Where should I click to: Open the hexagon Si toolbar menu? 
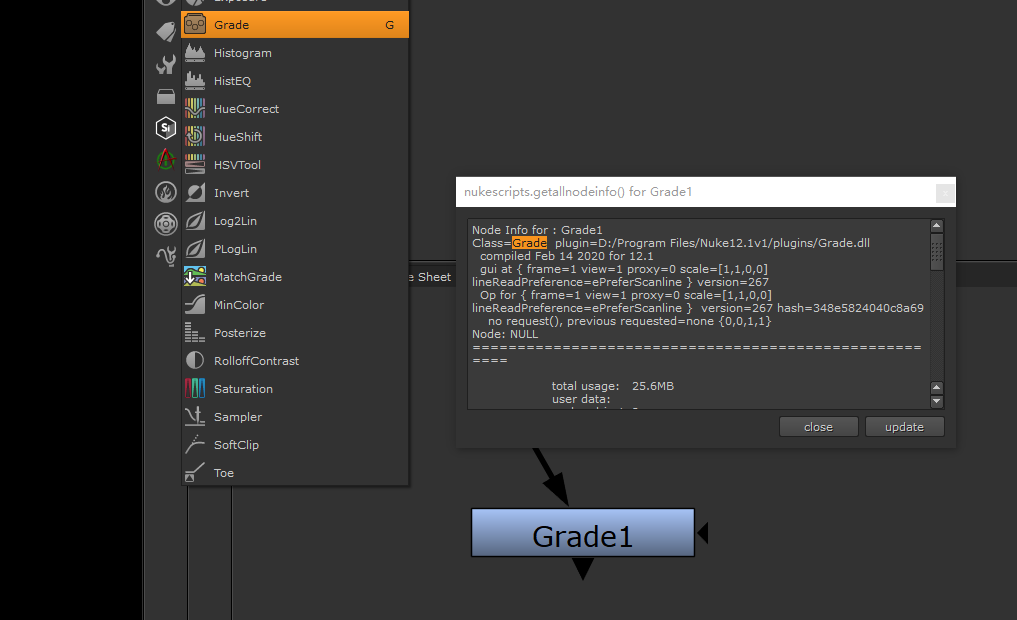pos(166,128)
